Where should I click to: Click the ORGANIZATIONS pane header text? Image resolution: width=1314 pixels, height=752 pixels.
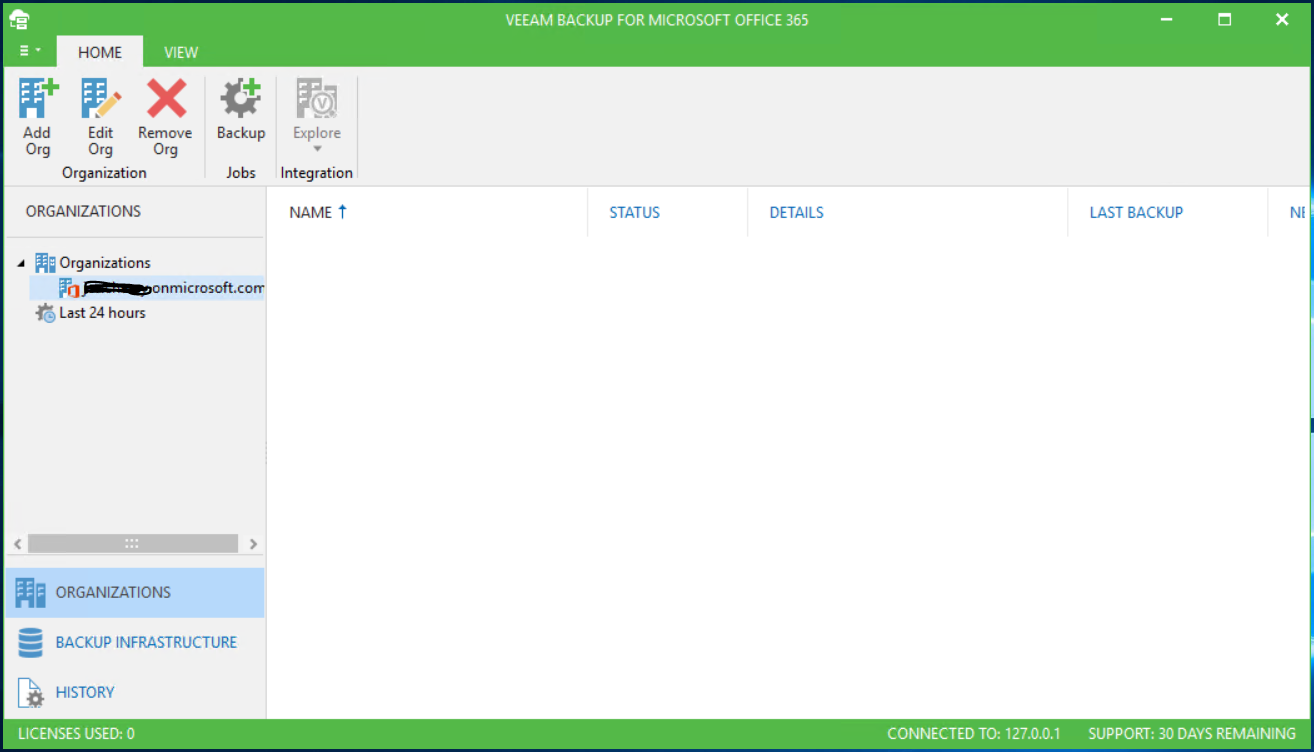click(83, 211)
